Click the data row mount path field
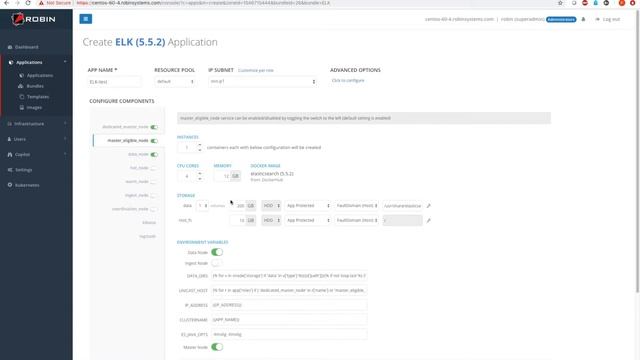Viewport: 640px width, 360px height. pyautogui.click(x=402, y=206)
